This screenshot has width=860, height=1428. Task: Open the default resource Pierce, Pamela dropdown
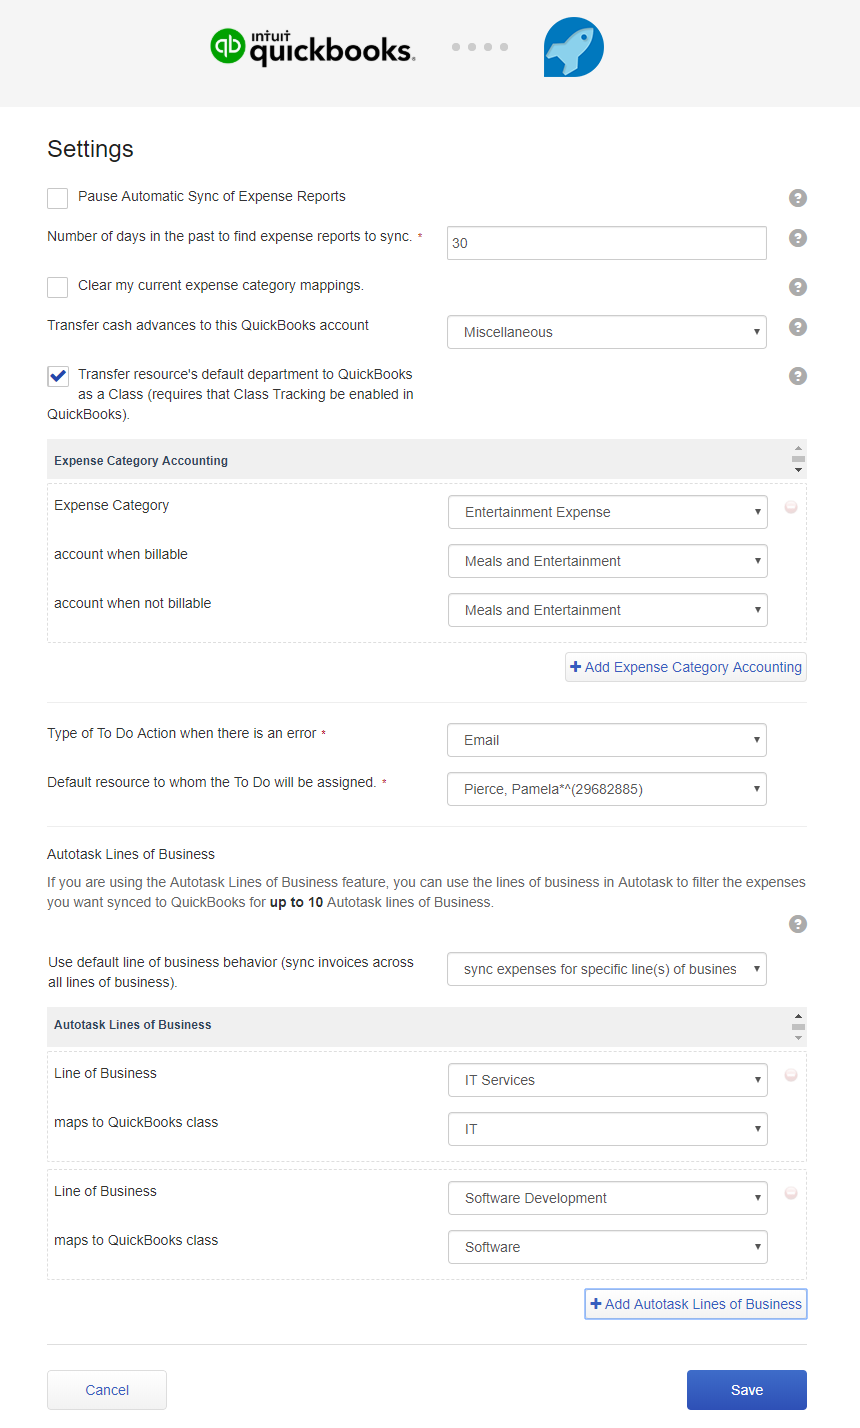(x=606, y=789)
